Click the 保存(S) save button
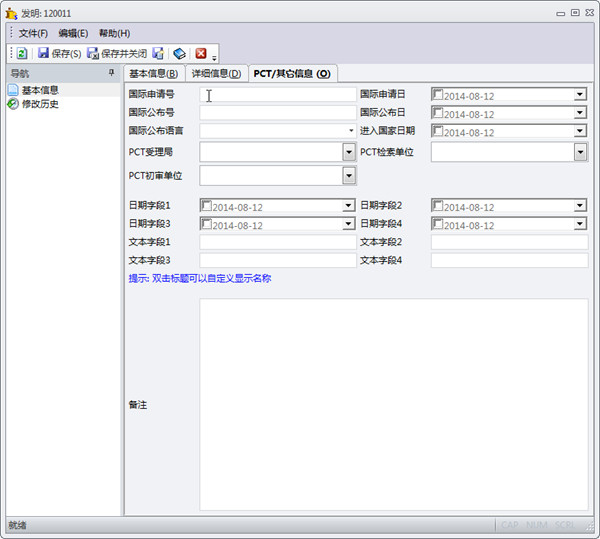600x539 pixels. tap(59, 53)
